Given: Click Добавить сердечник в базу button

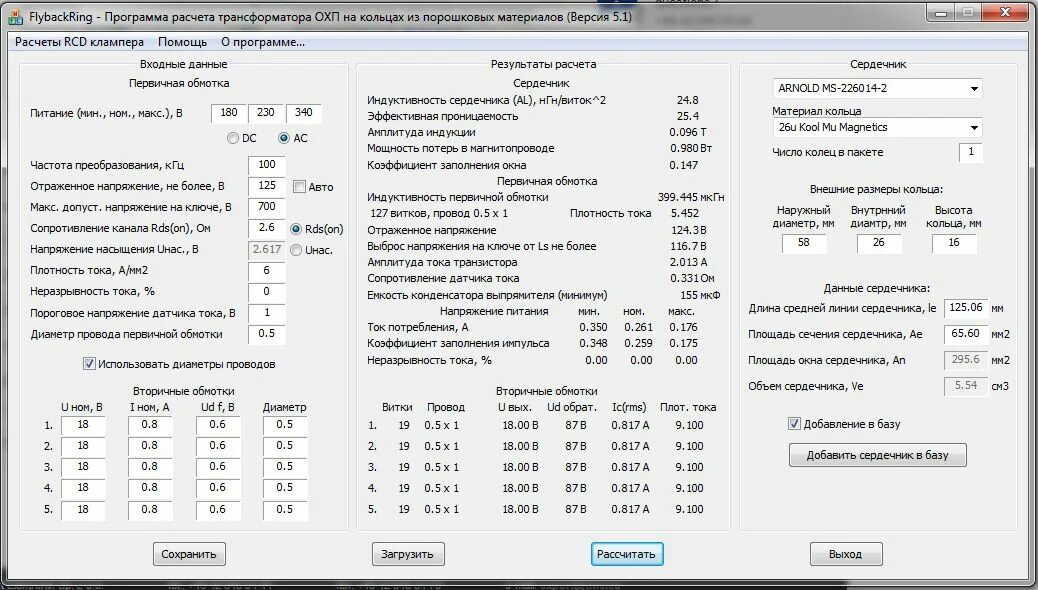Looking at the screenshot, I should (x=878, y=456).
